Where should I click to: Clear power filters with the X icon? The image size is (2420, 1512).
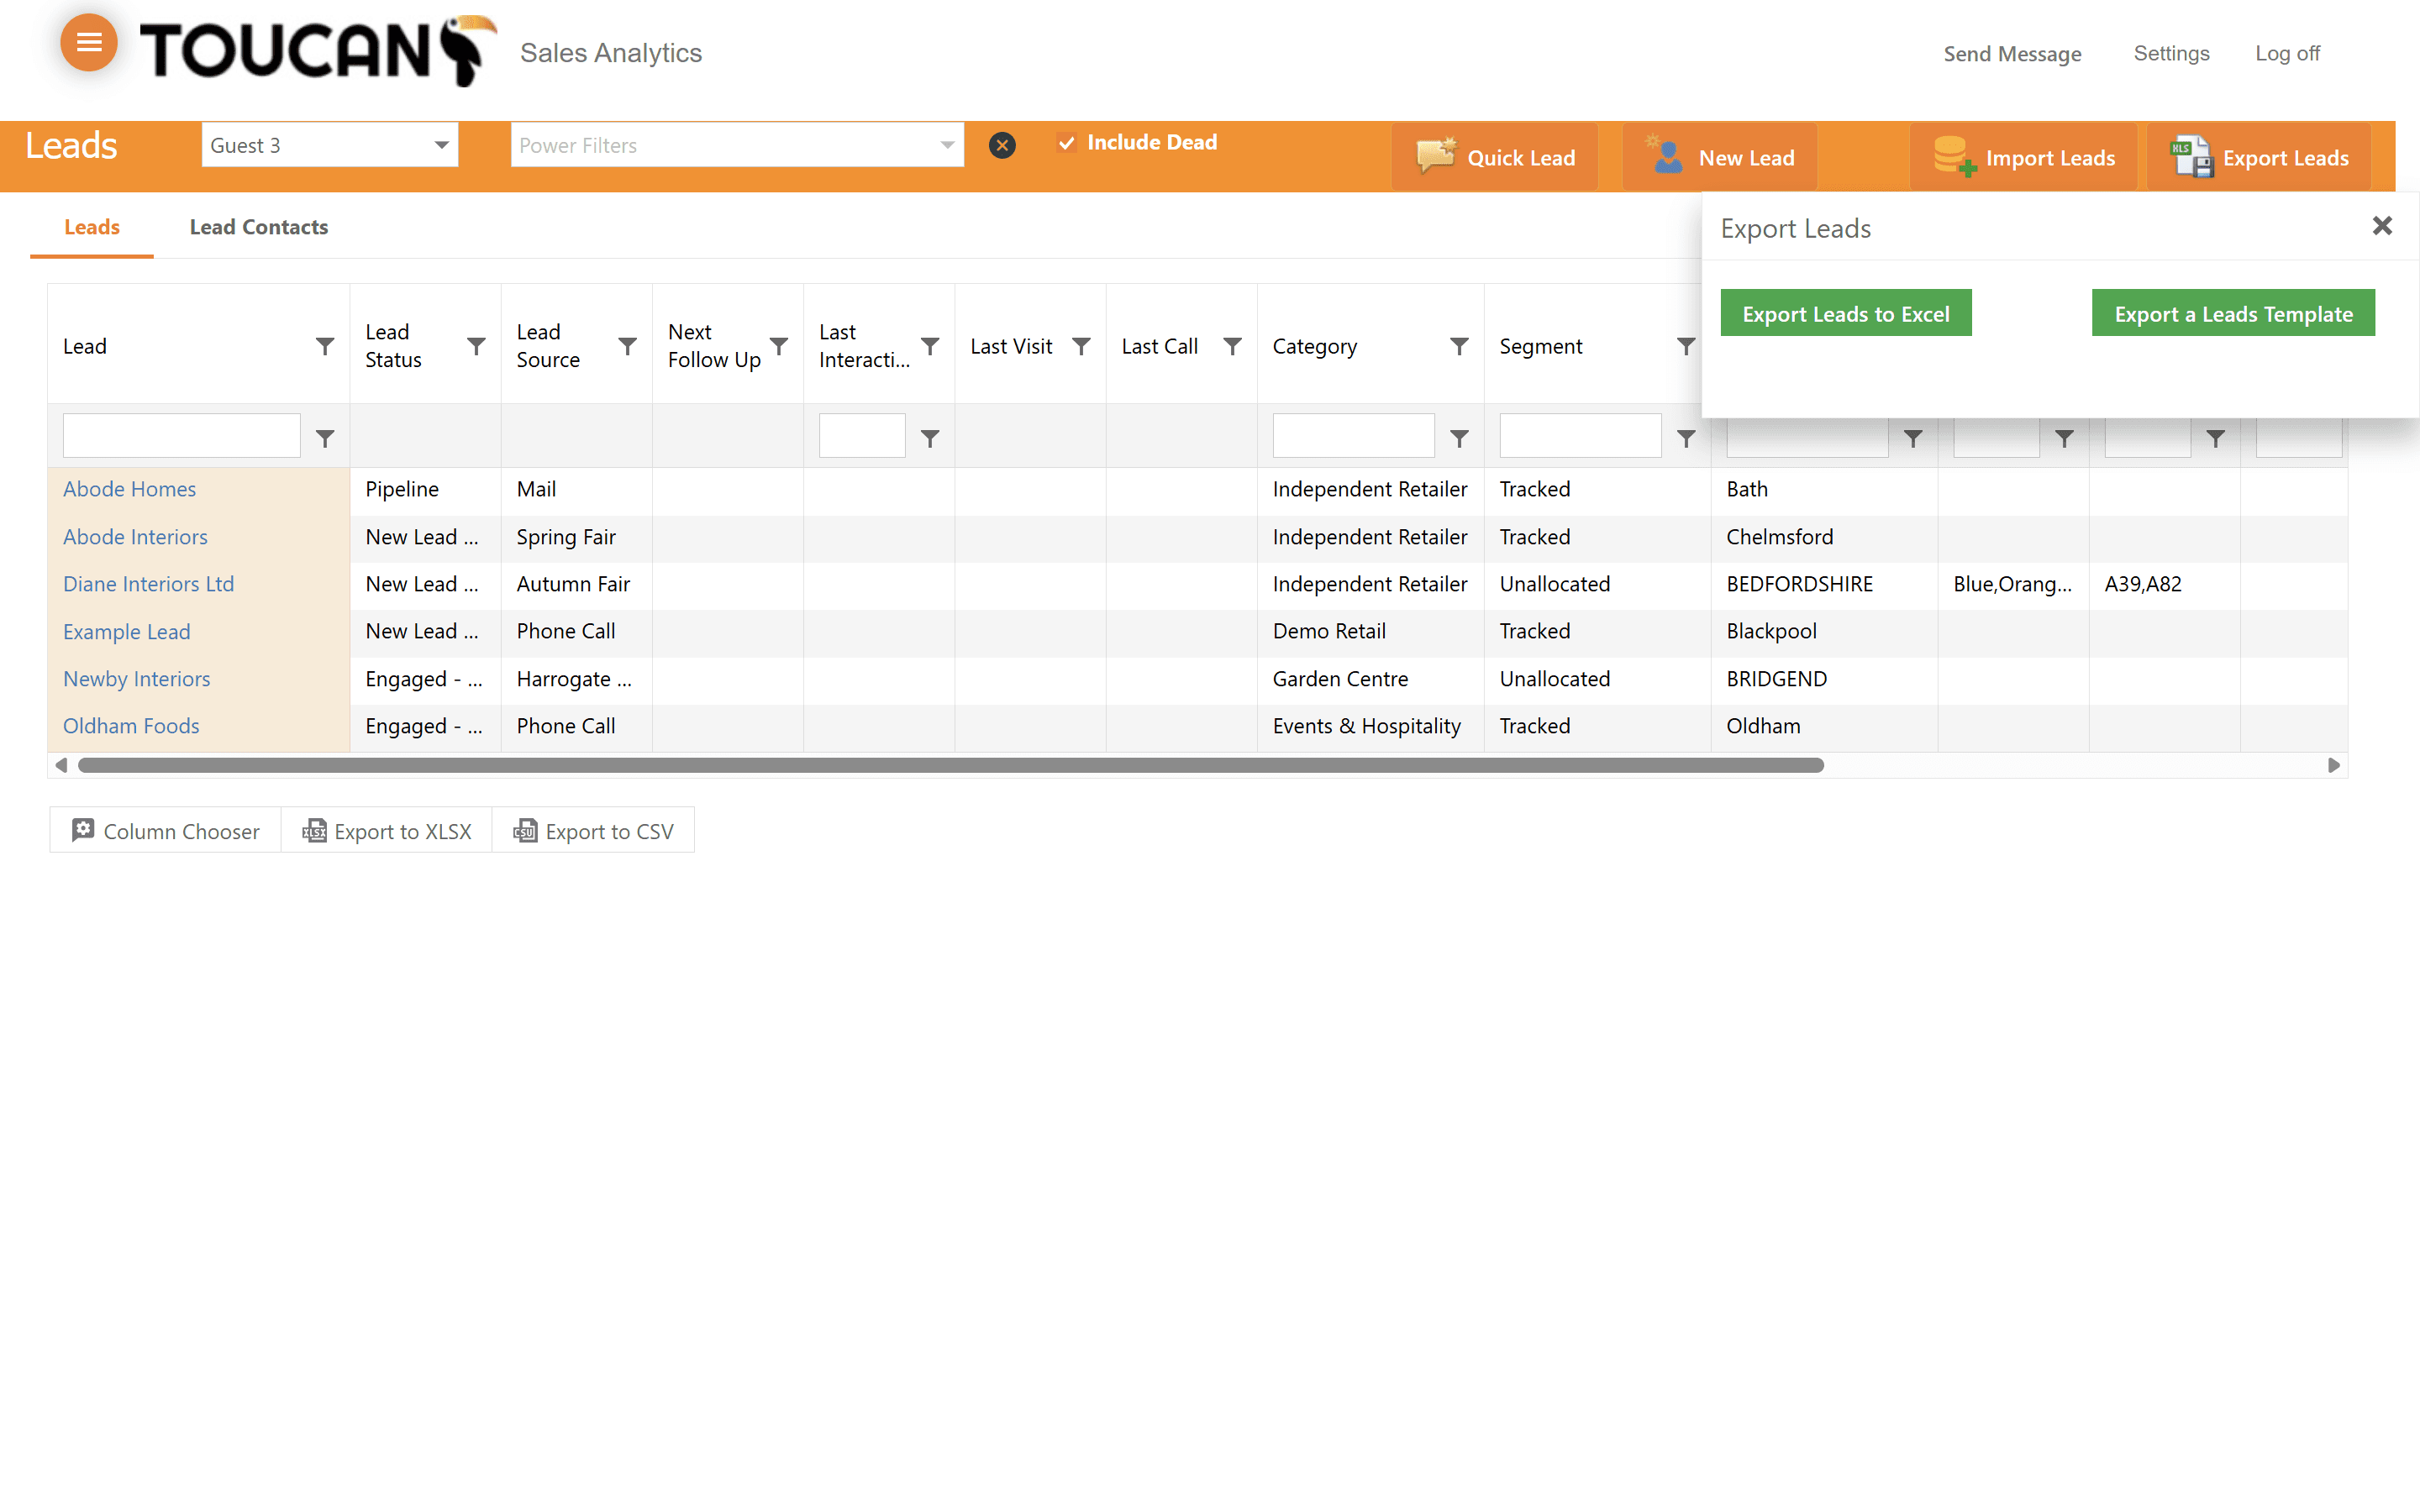click(x=1002, y=146)
